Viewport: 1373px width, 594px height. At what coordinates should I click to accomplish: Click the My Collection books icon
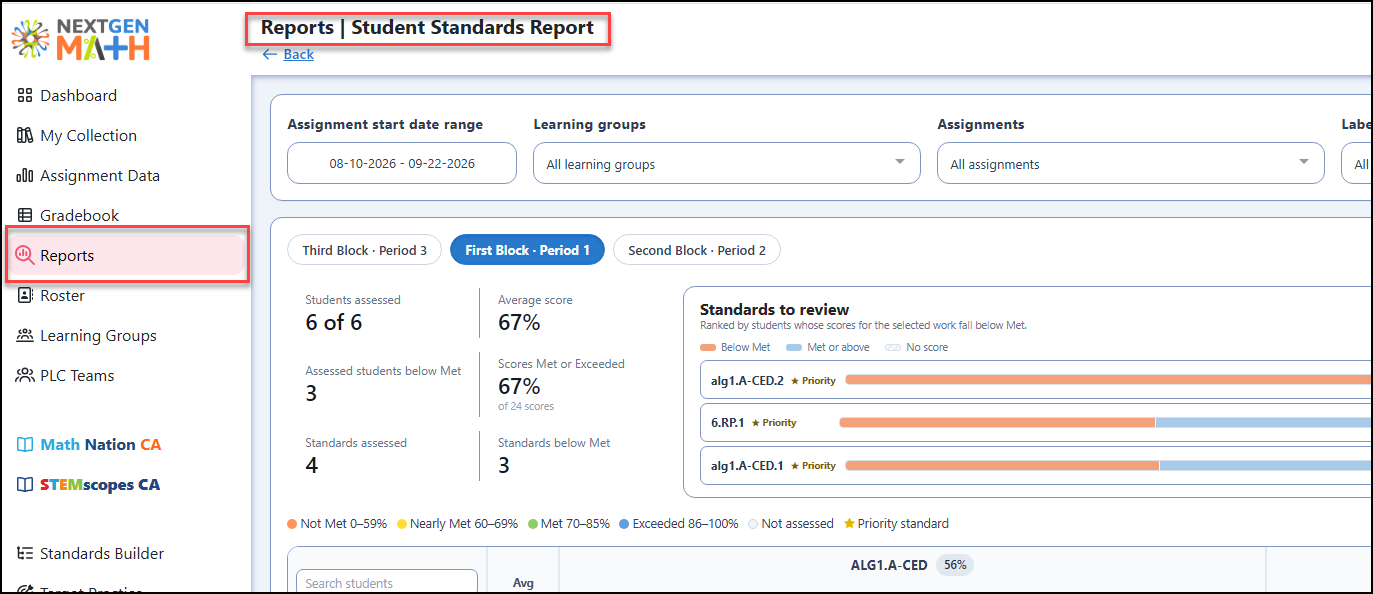click(x=25, y=136)
